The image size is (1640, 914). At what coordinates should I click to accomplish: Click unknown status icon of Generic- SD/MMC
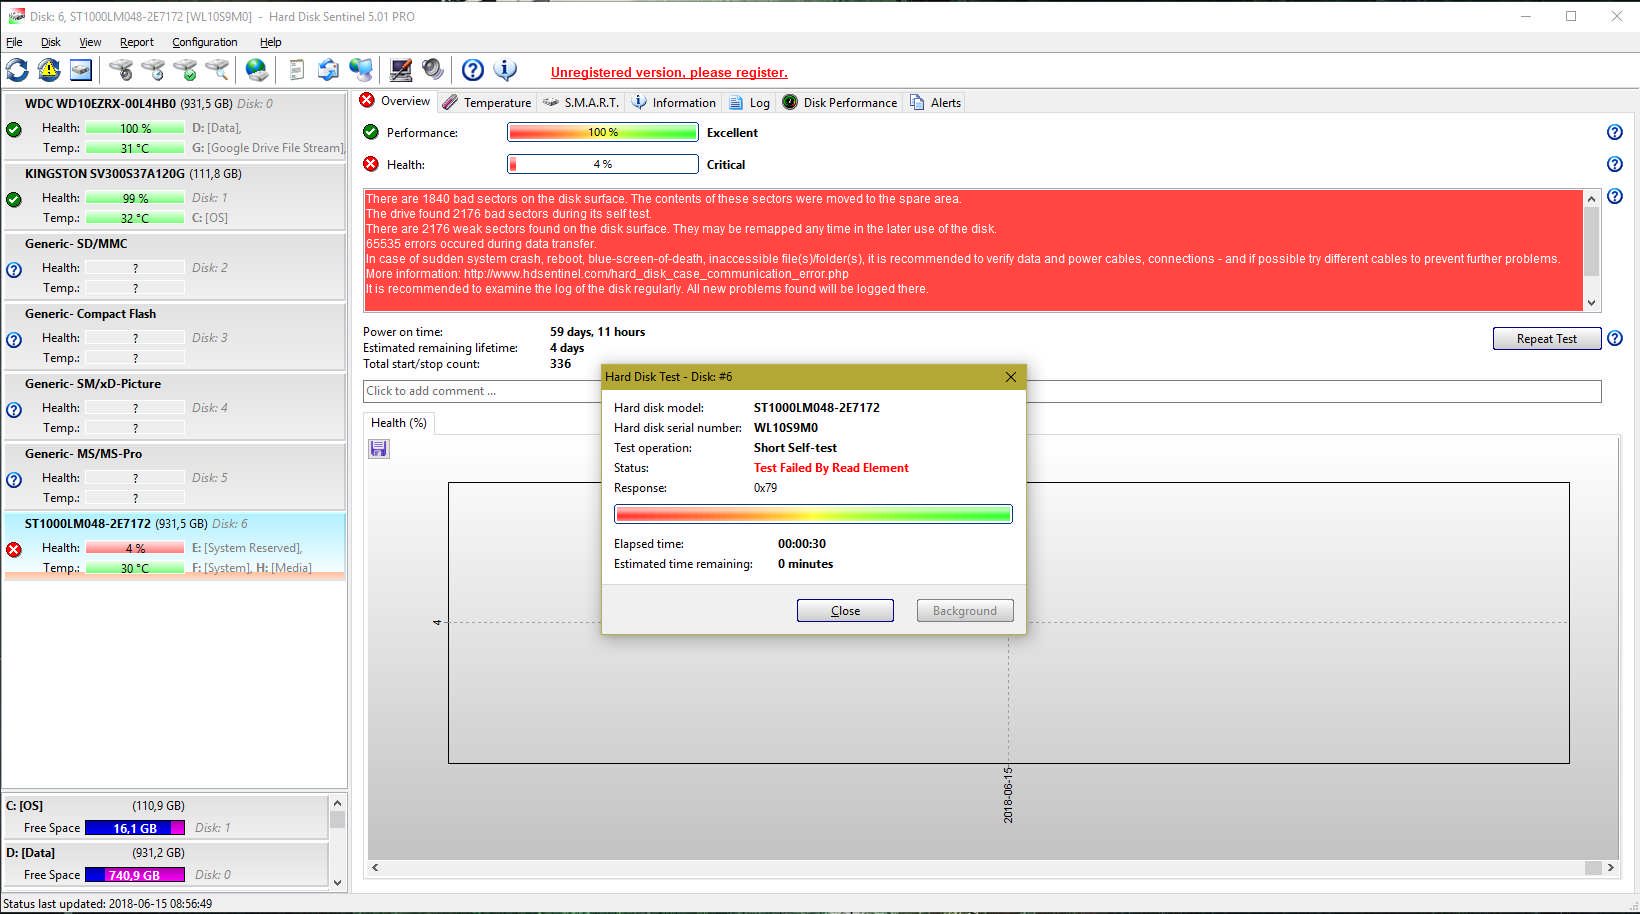(x=14, y=269)
